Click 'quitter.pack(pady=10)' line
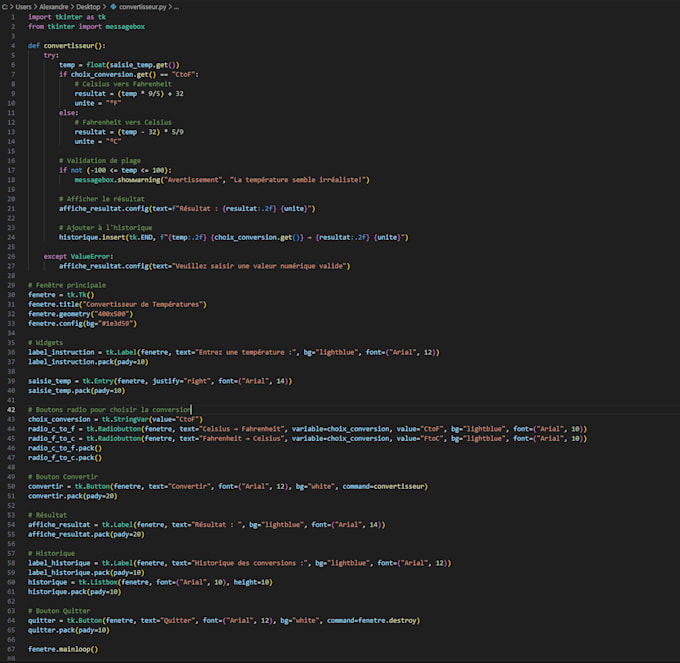The height and width of the screenshot is (663, 680). (x=69, y=630)
